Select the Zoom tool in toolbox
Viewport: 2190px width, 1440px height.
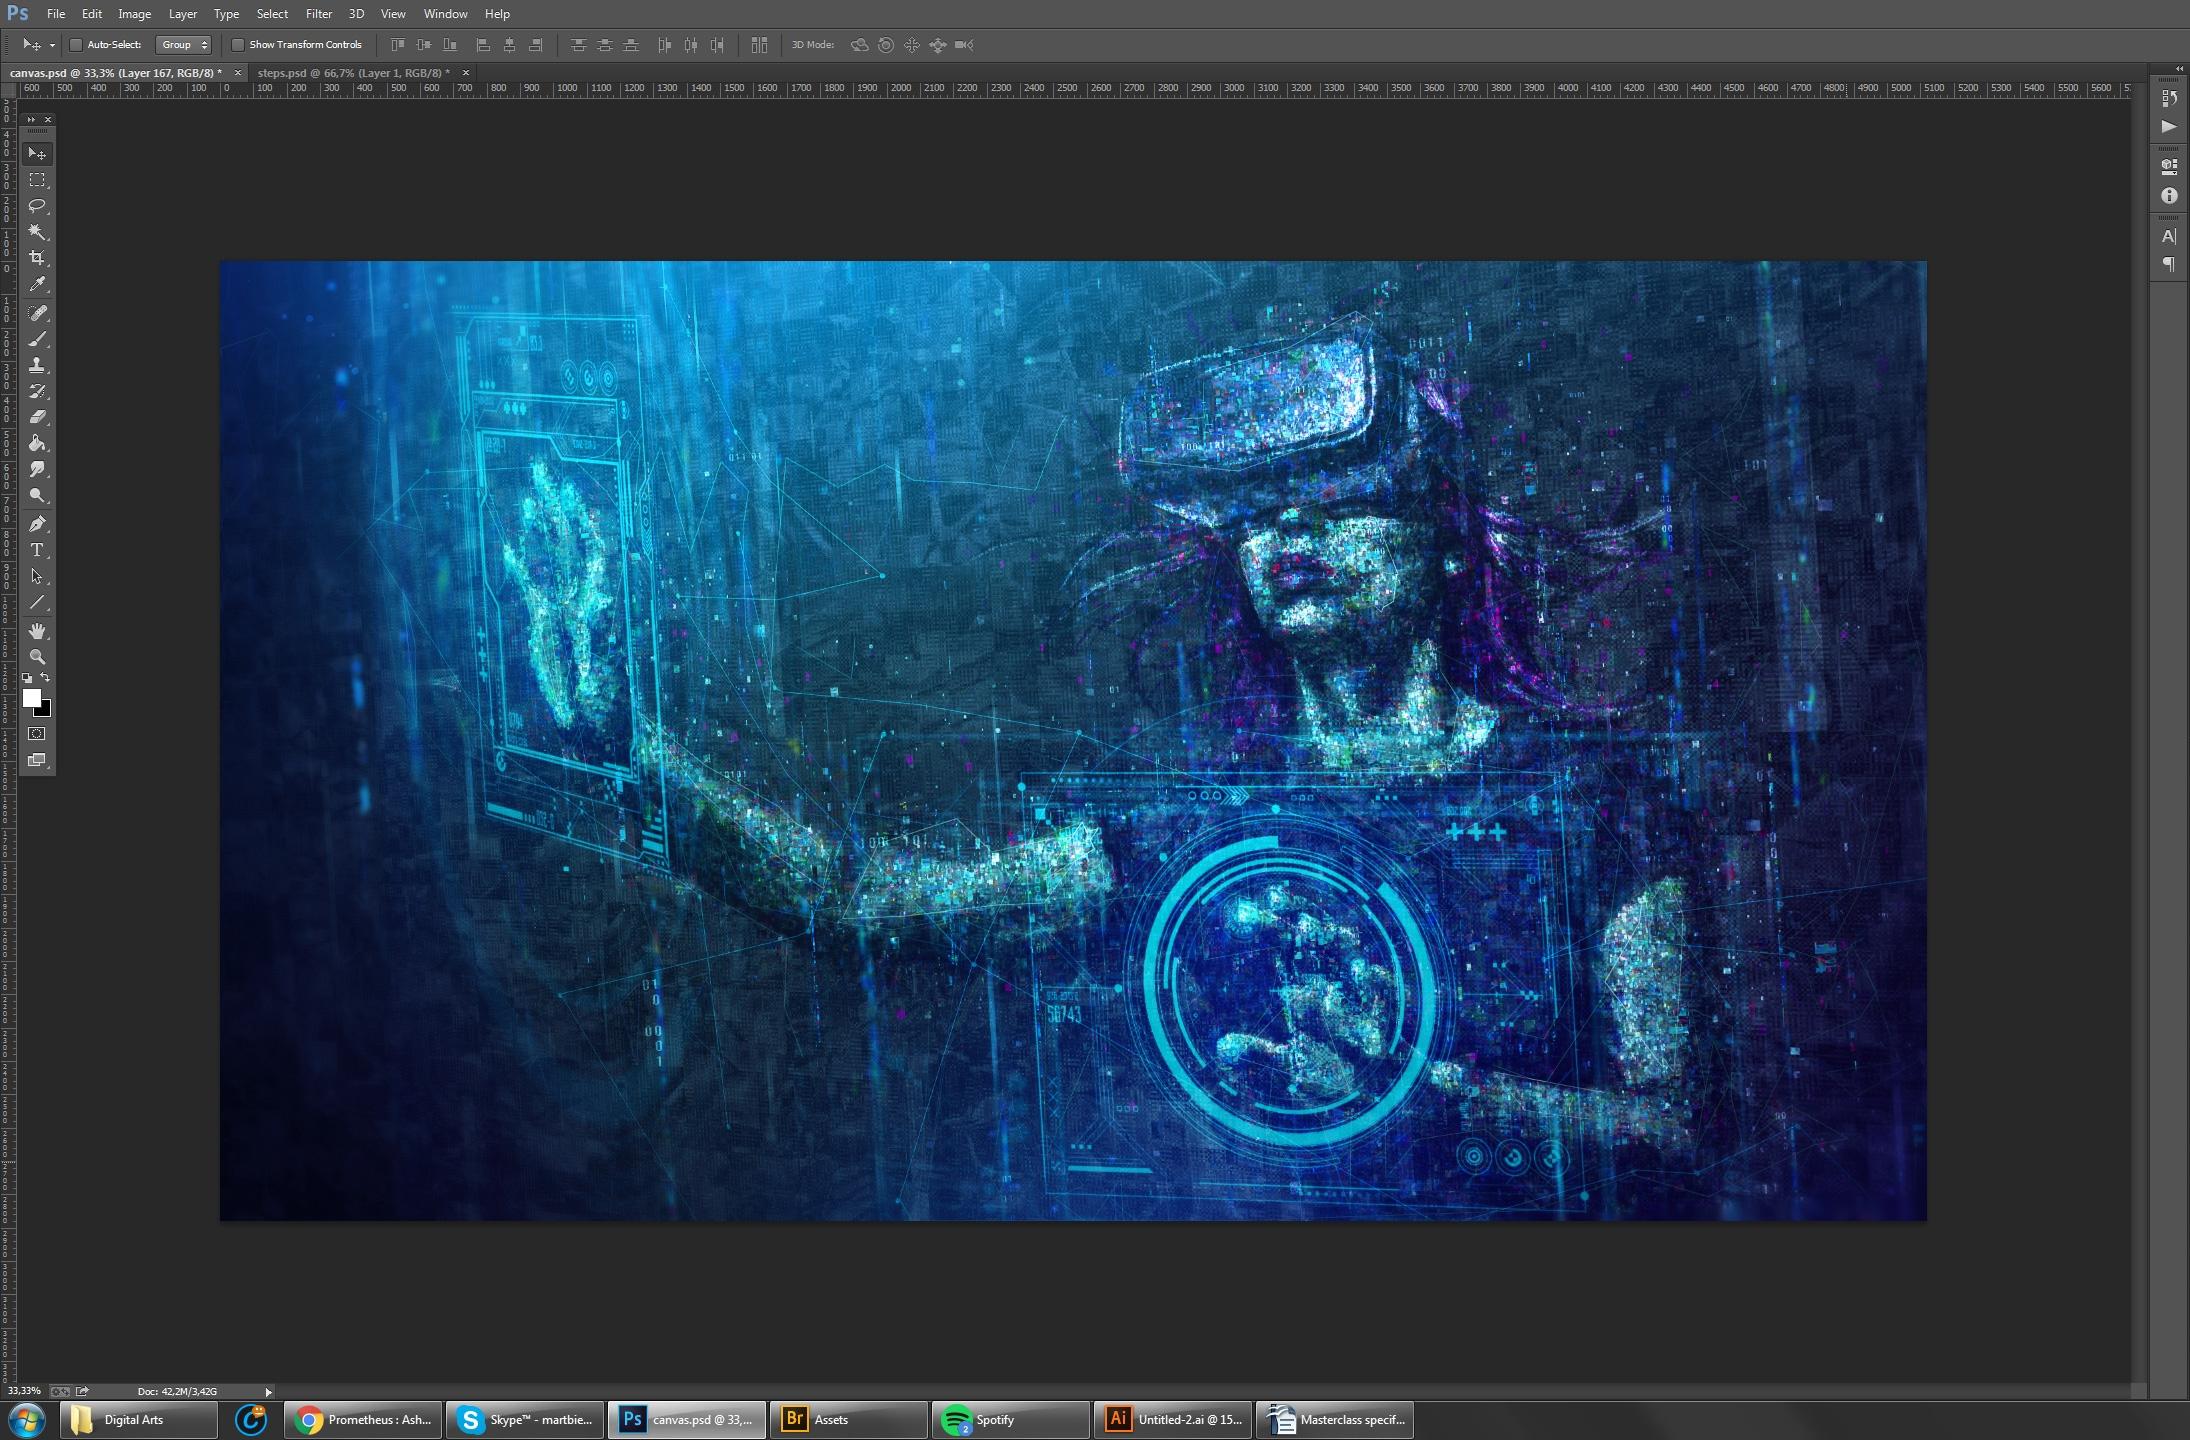(37, 657)
